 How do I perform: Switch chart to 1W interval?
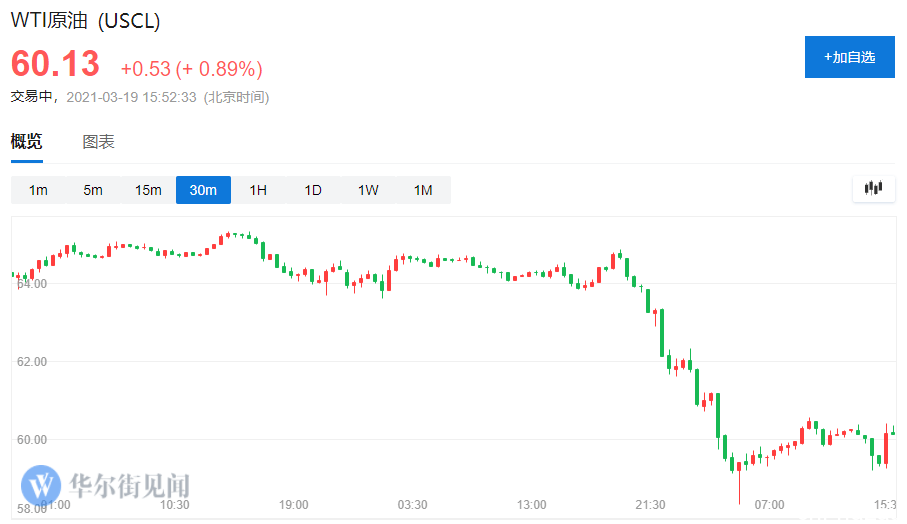coord(368,190)
